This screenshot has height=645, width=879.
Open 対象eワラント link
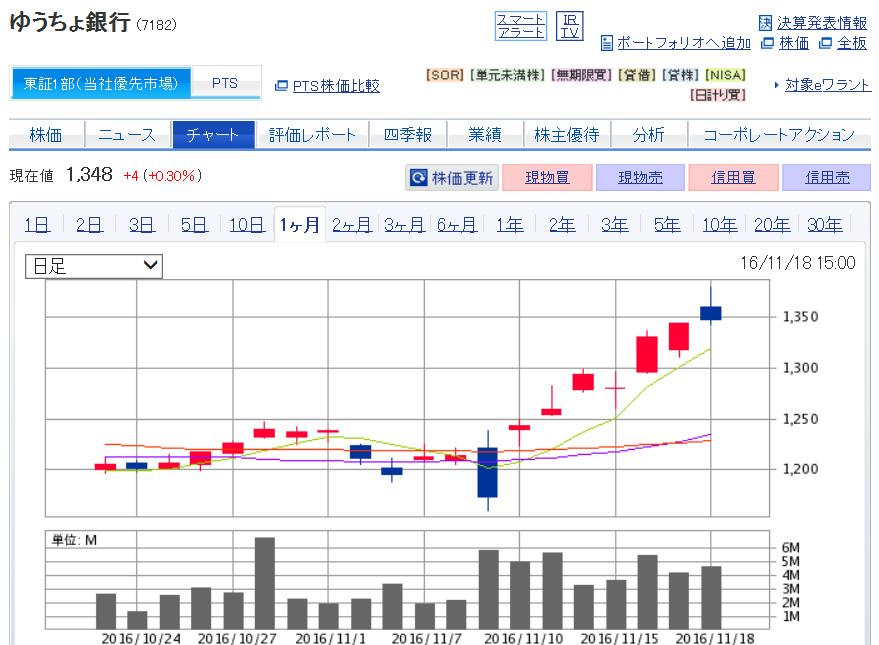[827, 85]
